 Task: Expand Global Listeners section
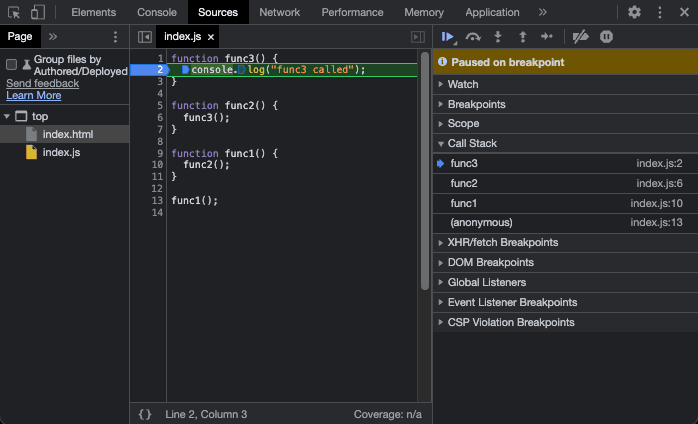pos(565,282)
